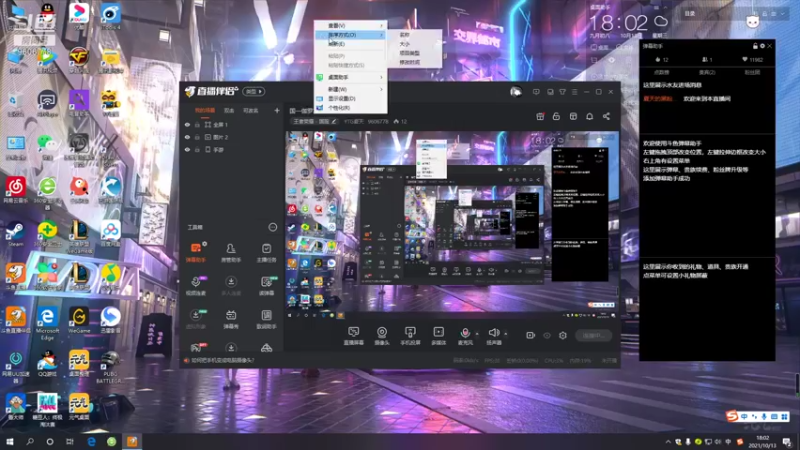800x450 pixels.
Task: Sort by 名称 in submenu
Action: point(414,35)
